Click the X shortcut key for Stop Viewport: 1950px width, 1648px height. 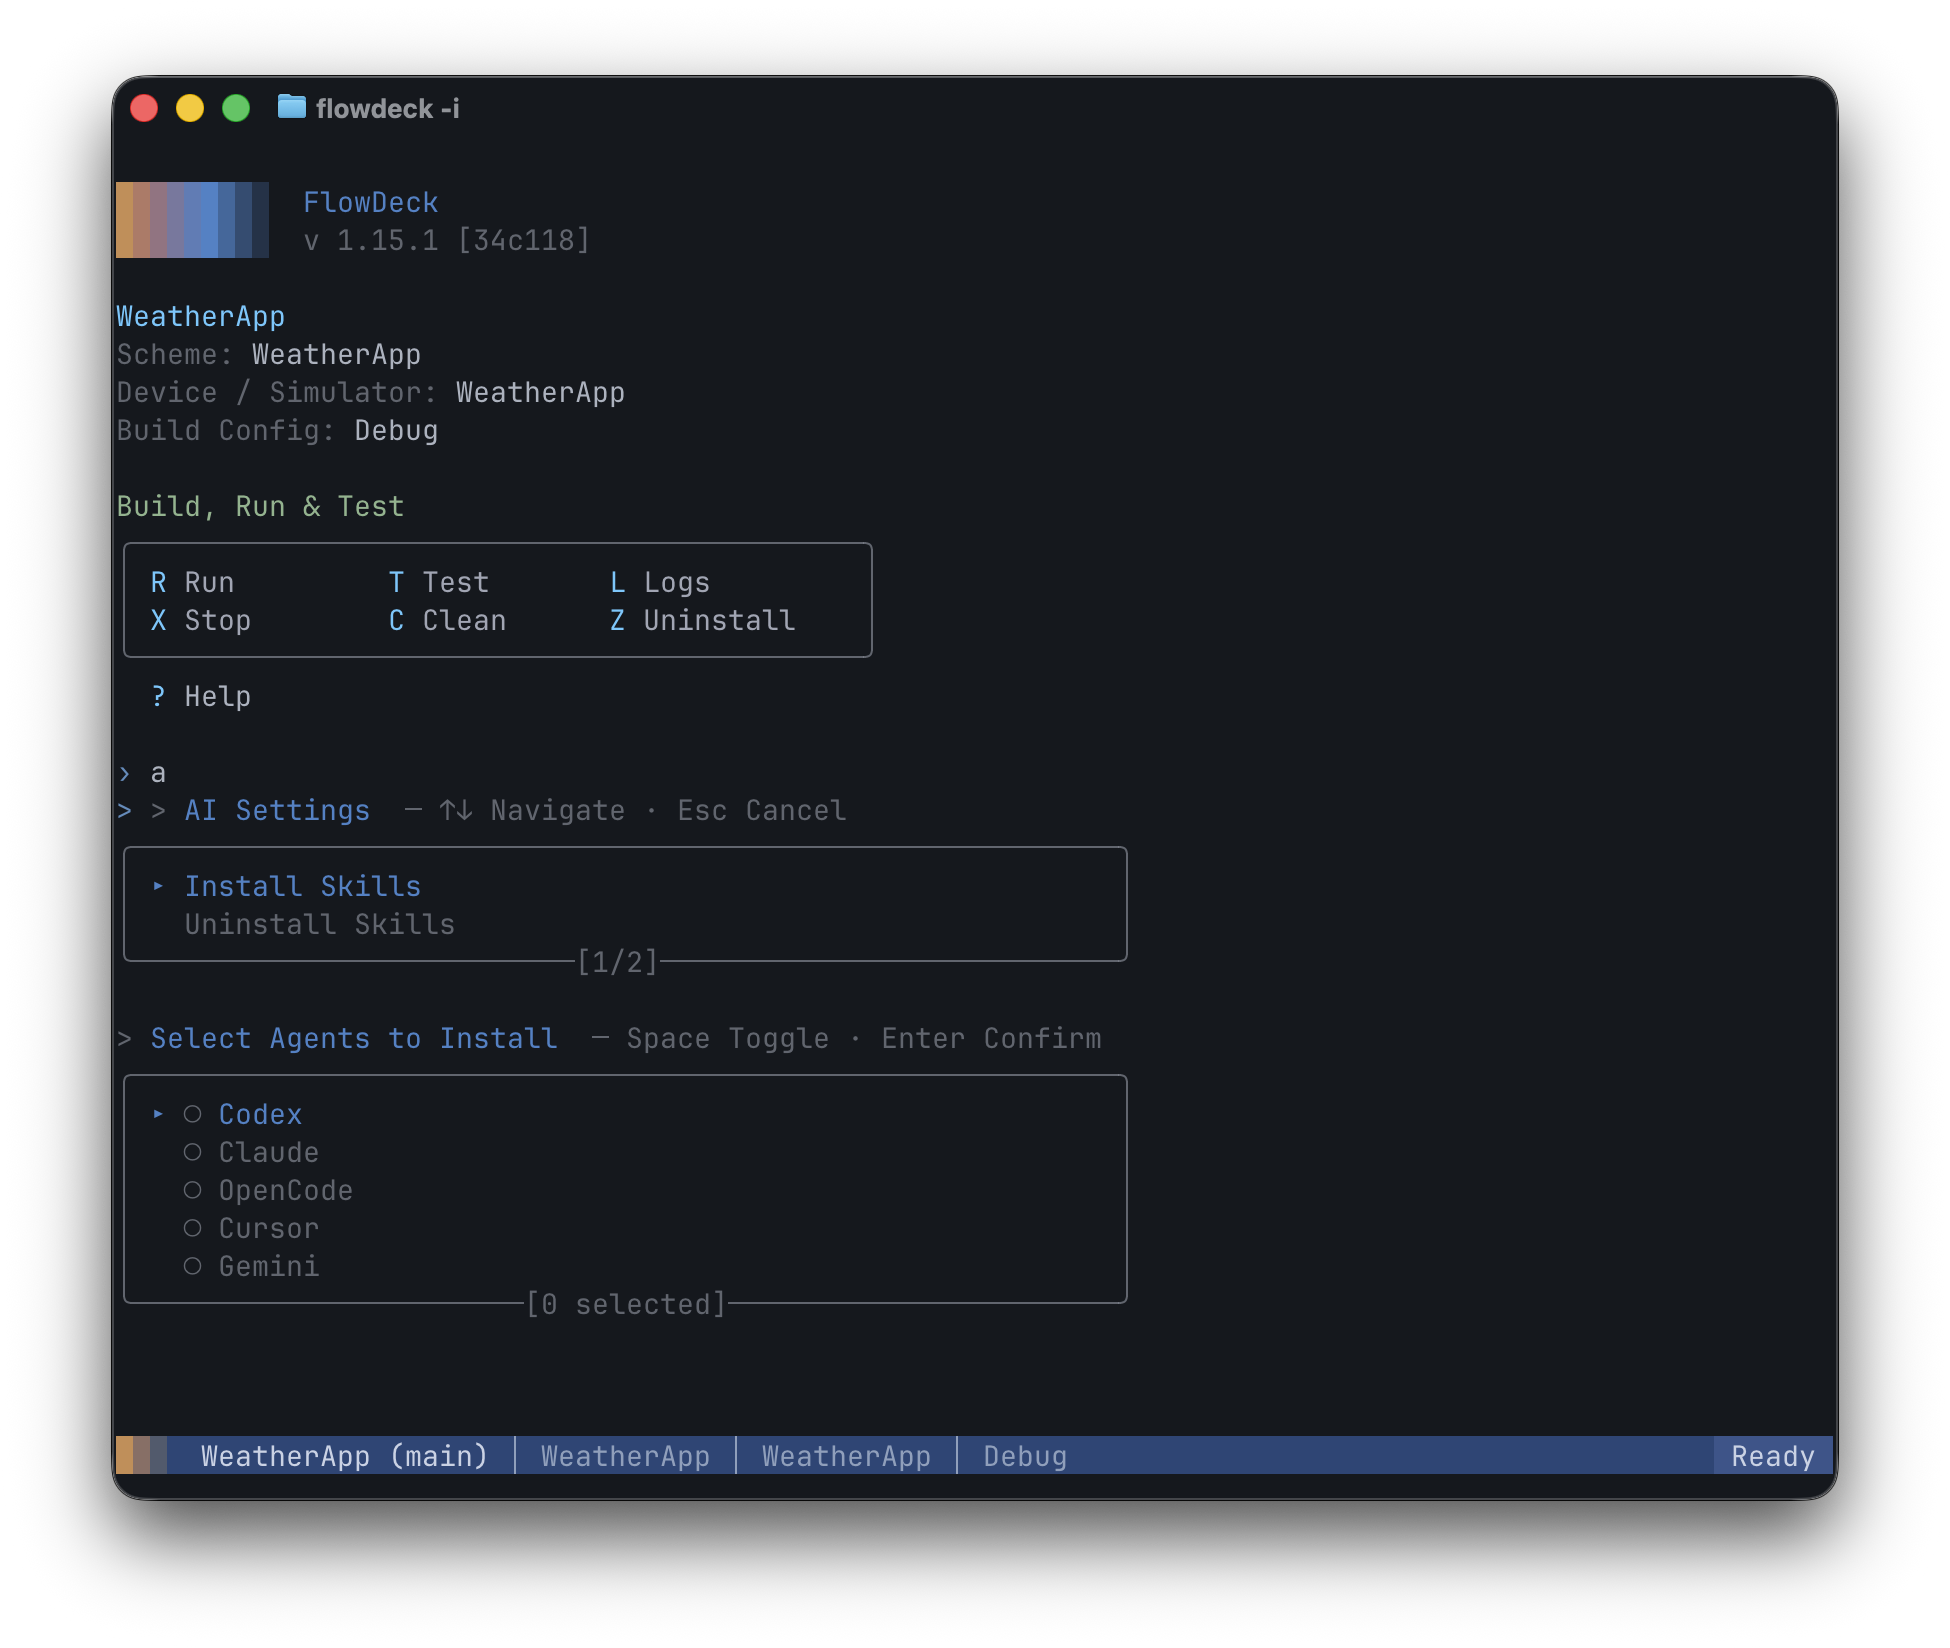tap(158, 621)
